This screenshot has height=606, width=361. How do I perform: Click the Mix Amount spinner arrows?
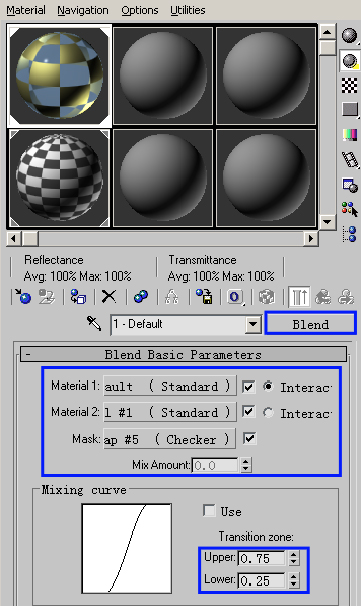click(x=246, y=465)
